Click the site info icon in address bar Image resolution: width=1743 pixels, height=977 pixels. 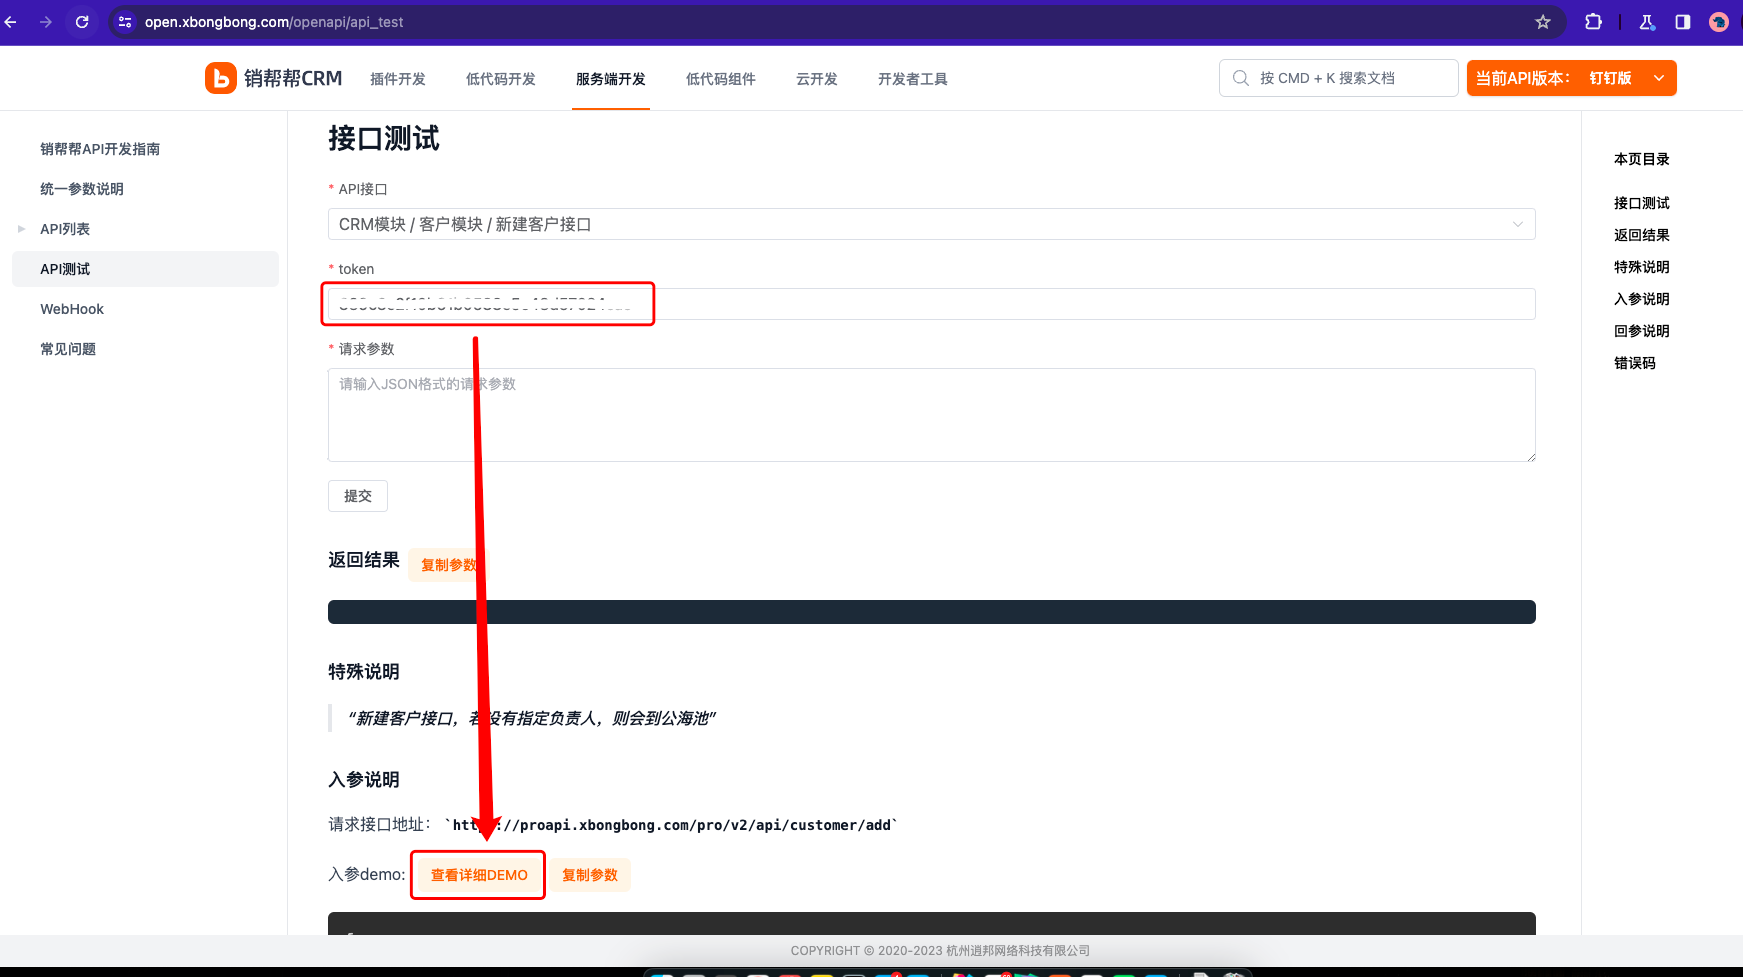[x=125, y=22]
